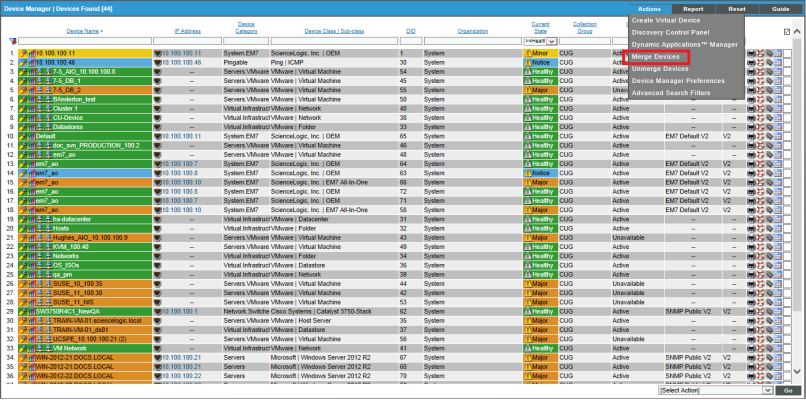Check the checkbox for Cluster 1 row

pos(787,109)
